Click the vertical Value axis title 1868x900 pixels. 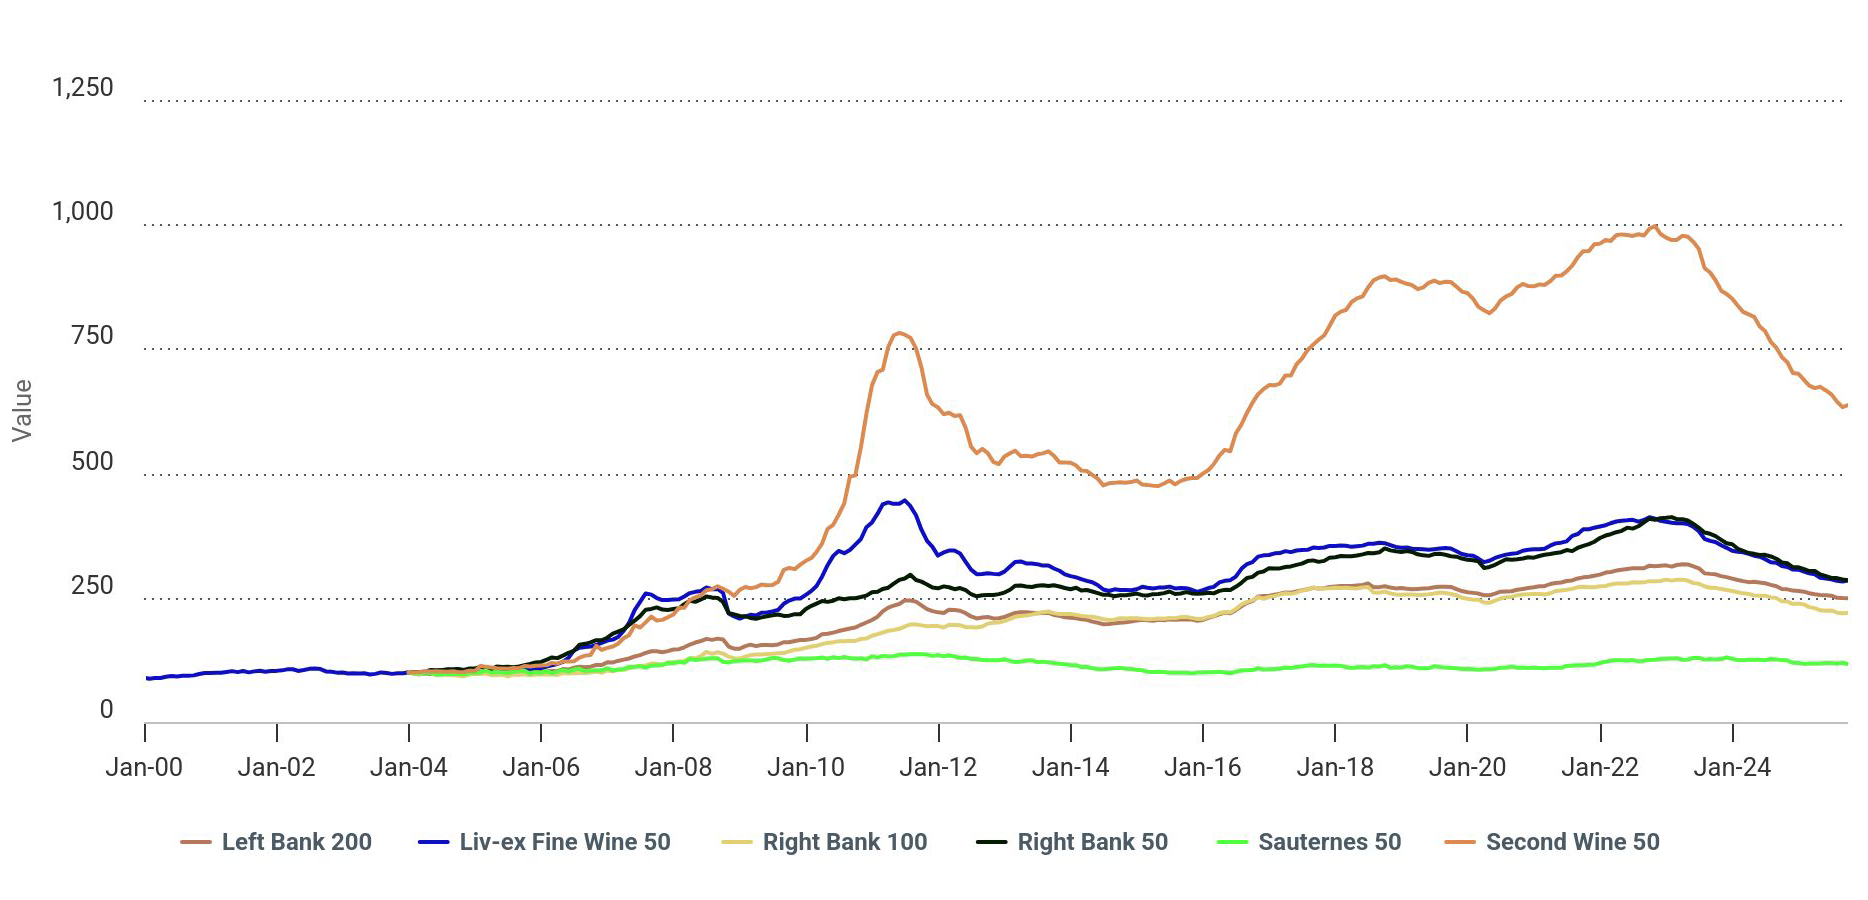(22, 410)
